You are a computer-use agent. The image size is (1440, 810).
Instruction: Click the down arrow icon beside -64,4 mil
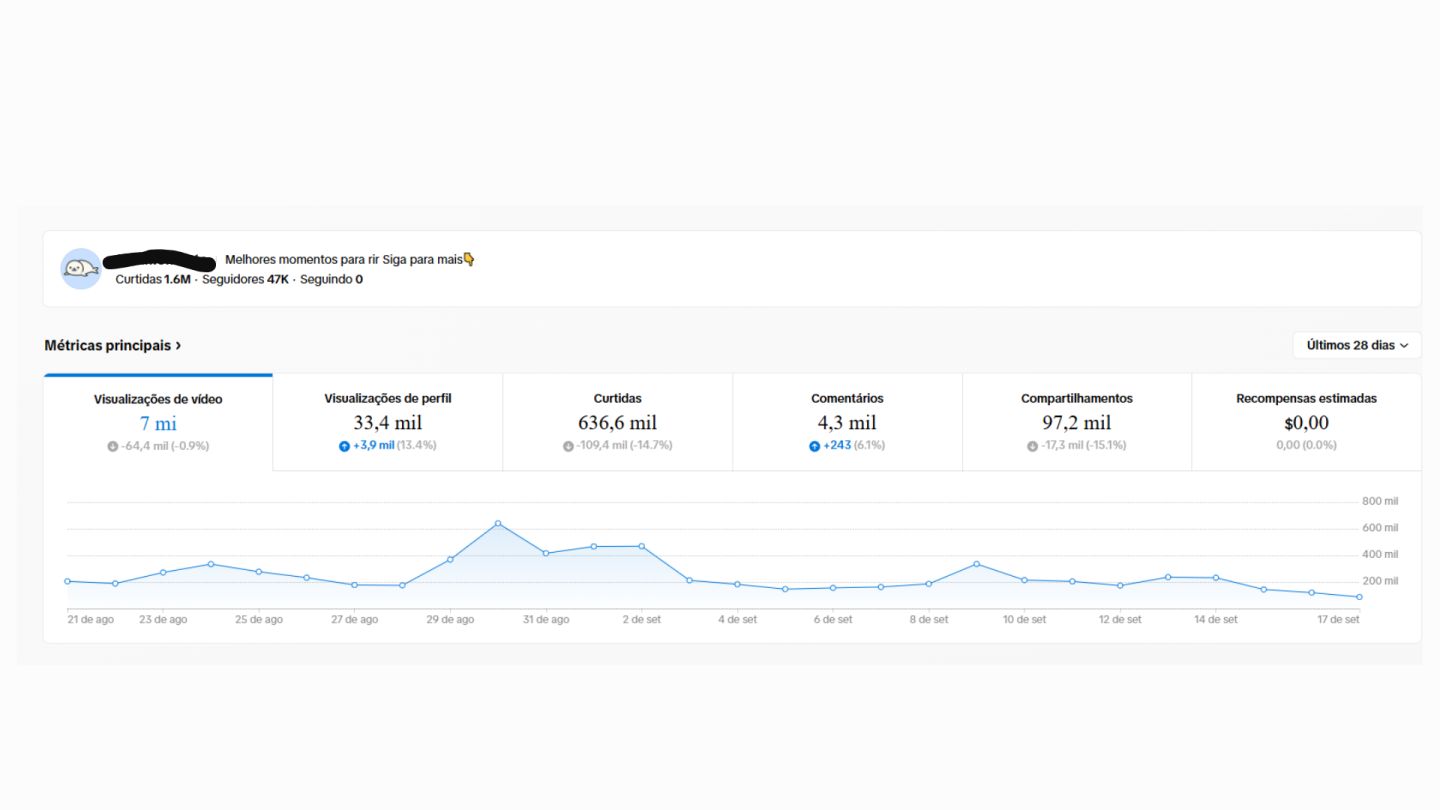point(113,446)
